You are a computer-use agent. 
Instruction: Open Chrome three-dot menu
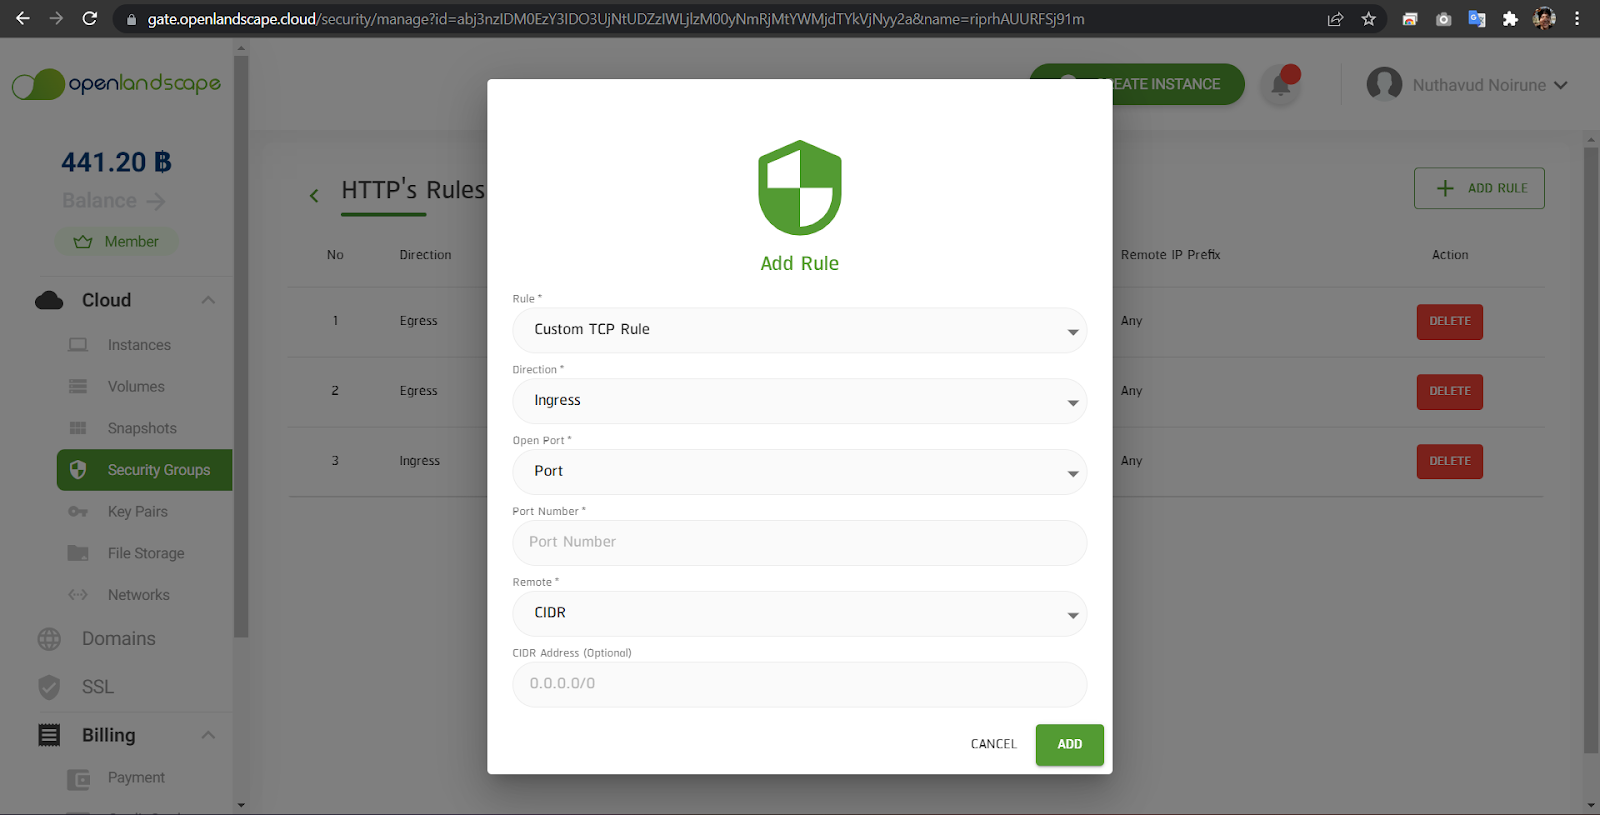click(x=1577, y=19)
